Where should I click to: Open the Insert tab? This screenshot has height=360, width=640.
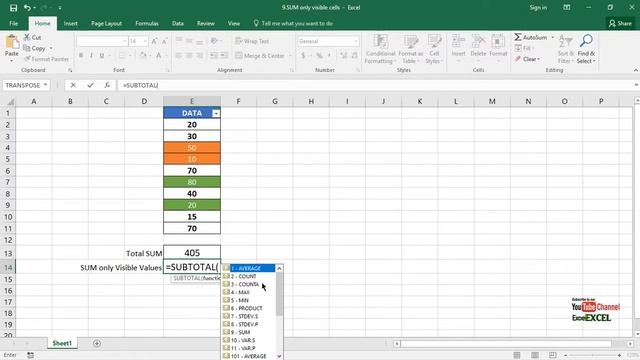(x=71, y=23)
